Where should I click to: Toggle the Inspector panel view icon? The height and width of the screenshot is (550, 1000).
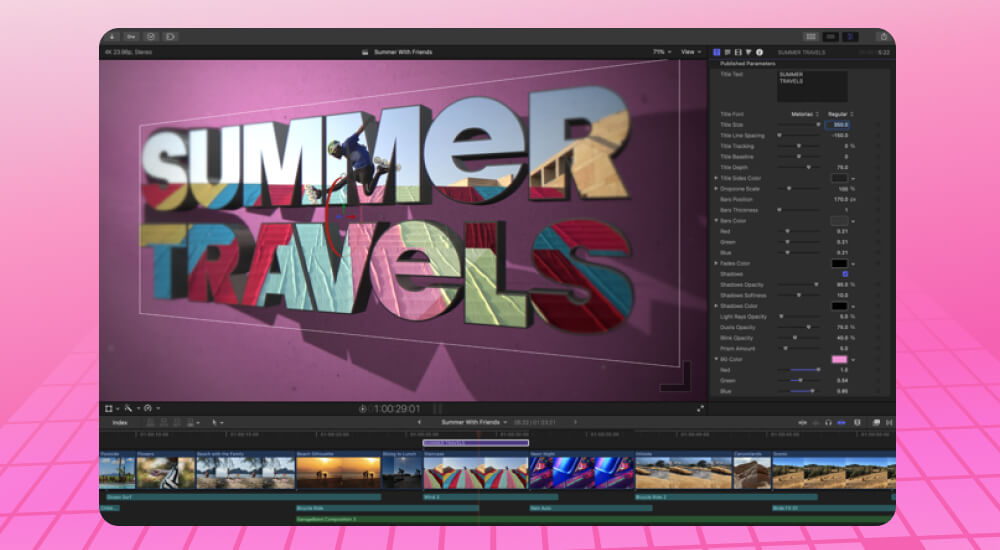pos(849,37)
